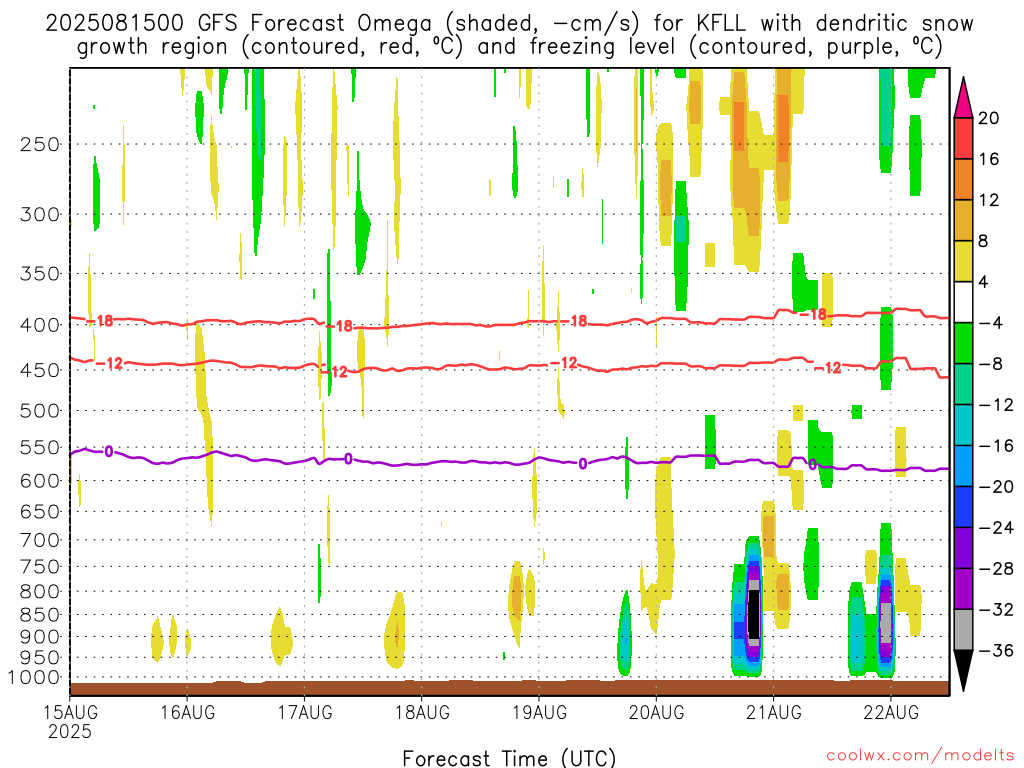Screen dimensions: 1024x768
Task: Click the -20 value on color scale
Action: 996,487
